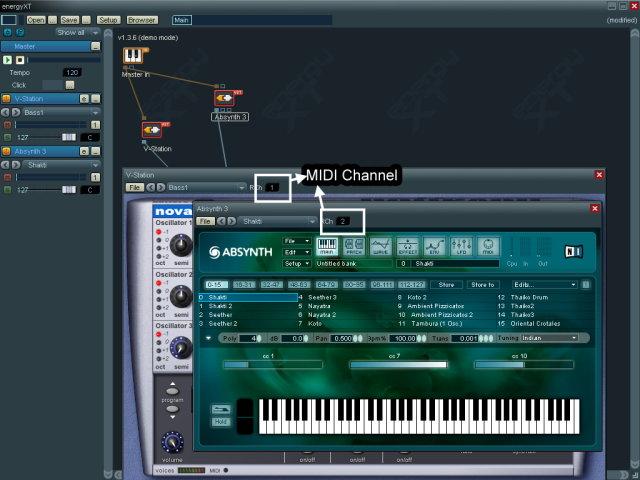The image size is (640, 480).
Task: Go to previous Absynth 3 preset in sidebar
Action: 5,165
